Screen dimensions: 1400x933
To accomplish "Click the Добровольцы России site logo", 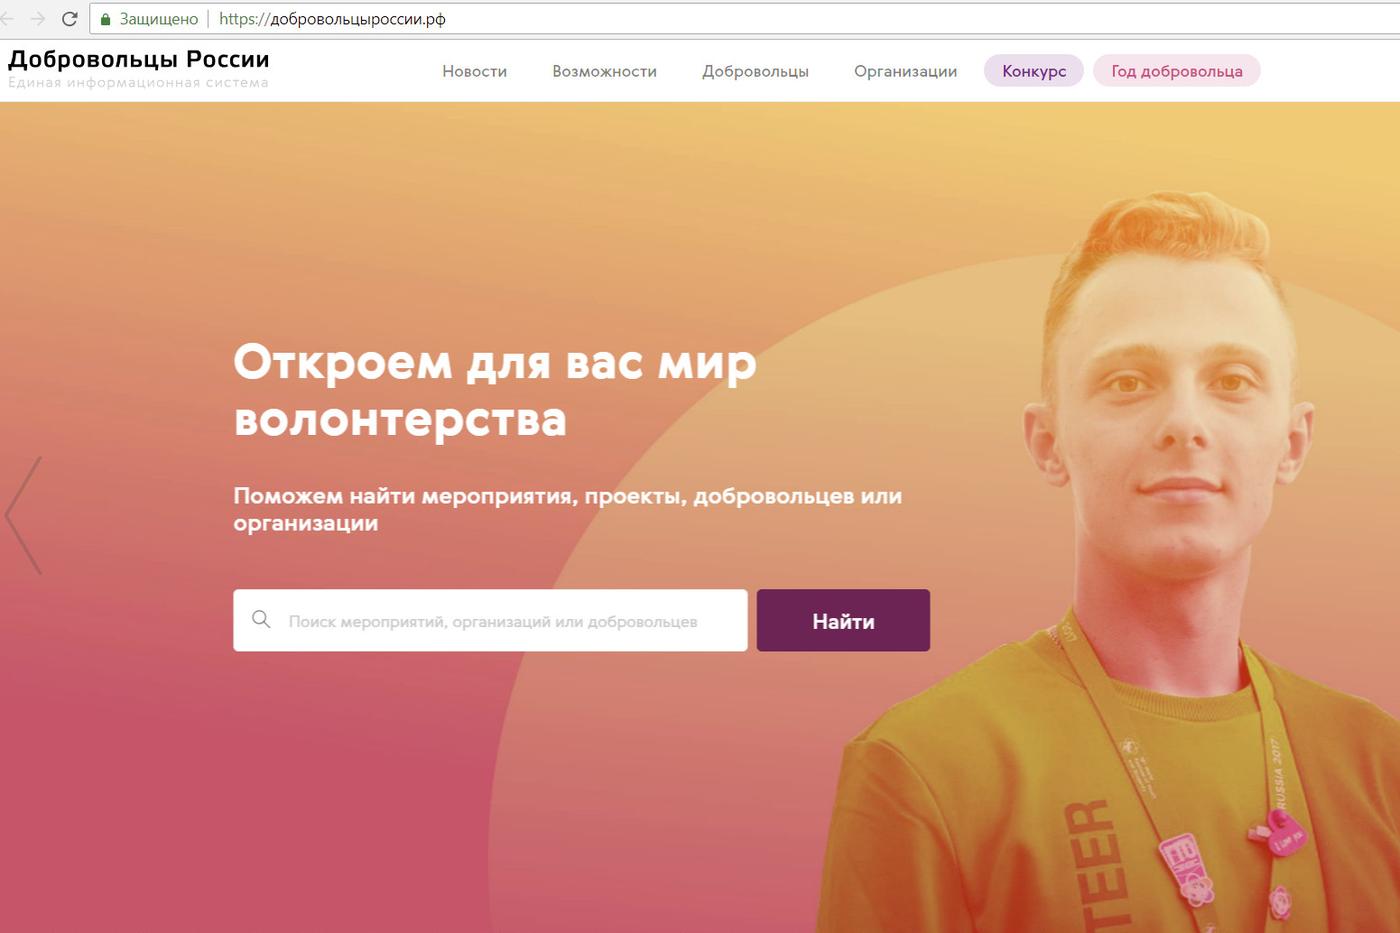I will (139, 59).
